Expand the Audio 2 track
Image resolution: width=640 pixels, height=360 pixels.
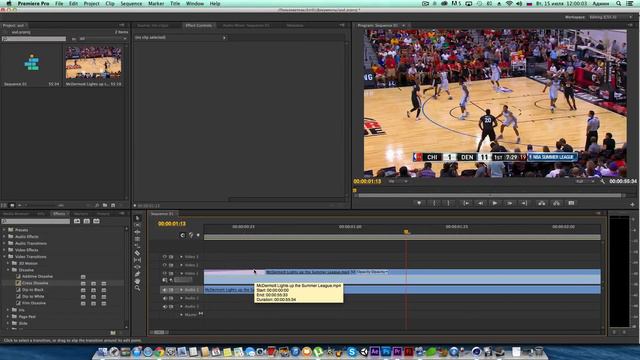182,298
